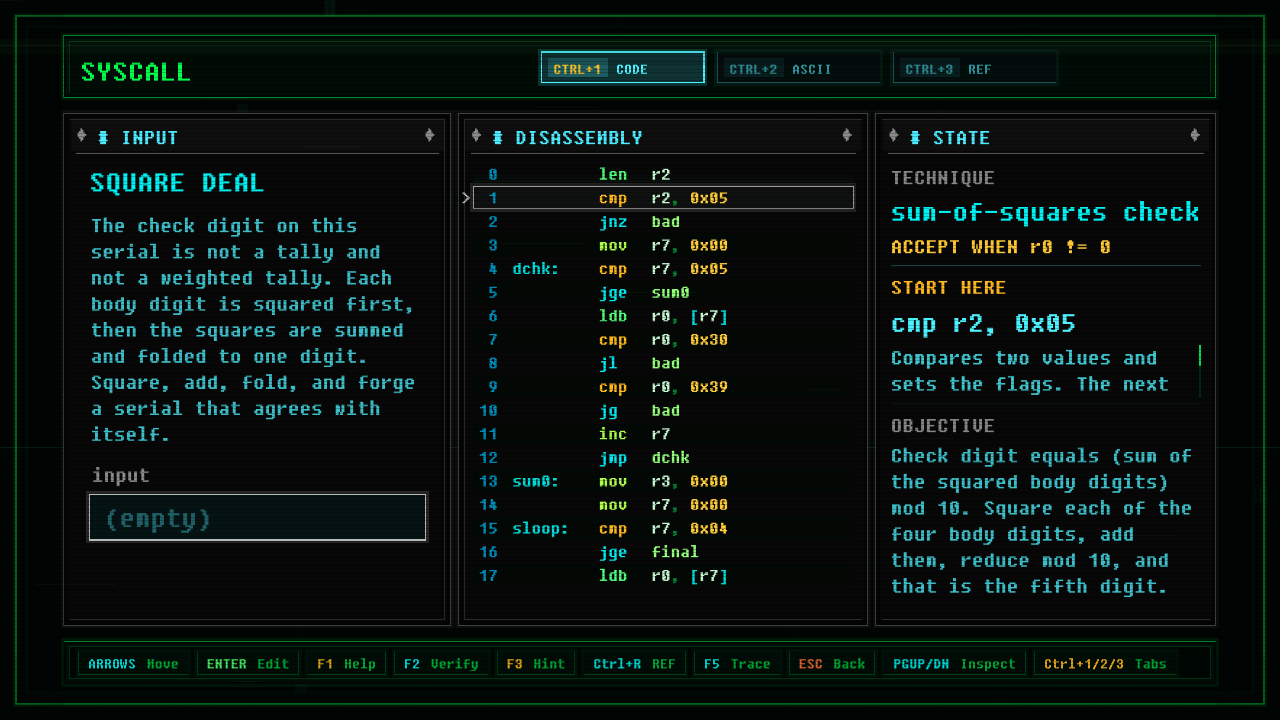Select line 14 'mov r7, 0x00'
Screen dimensions: 1280x720
point(663,505)
